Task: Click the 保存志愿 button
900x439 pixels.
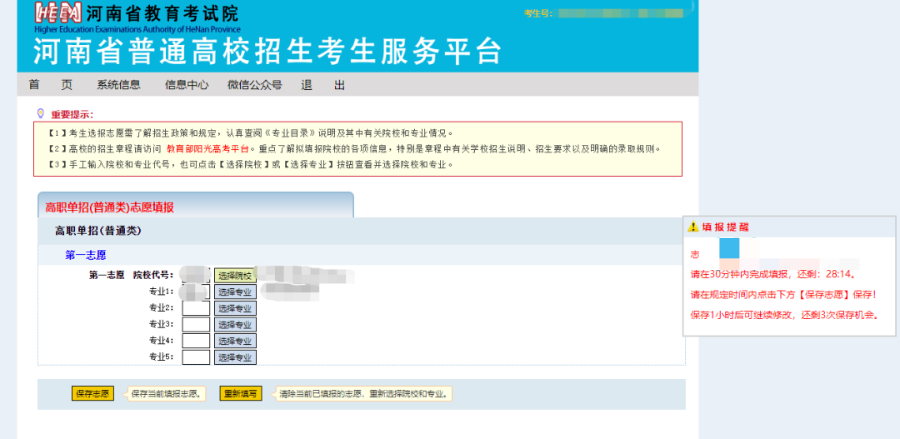Action: click(92, 394)
